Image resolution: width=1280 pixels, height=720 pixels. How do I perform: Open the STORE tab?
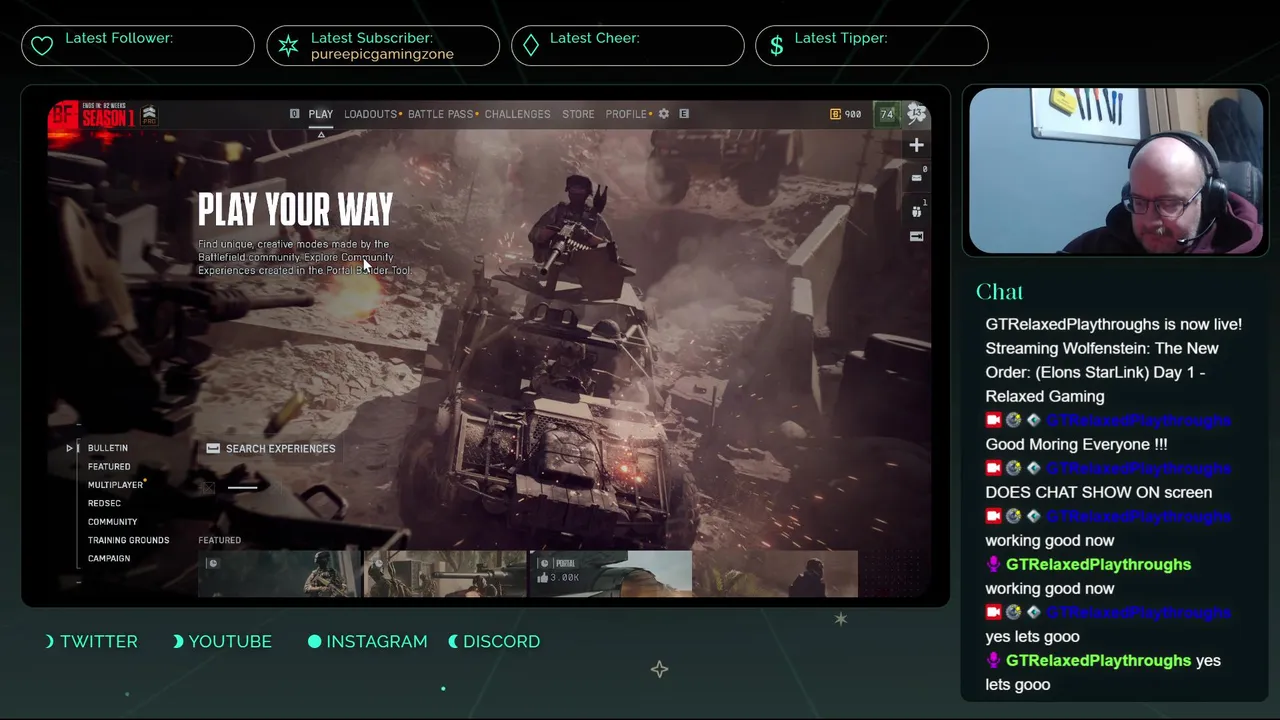click(x=578, y=114)
